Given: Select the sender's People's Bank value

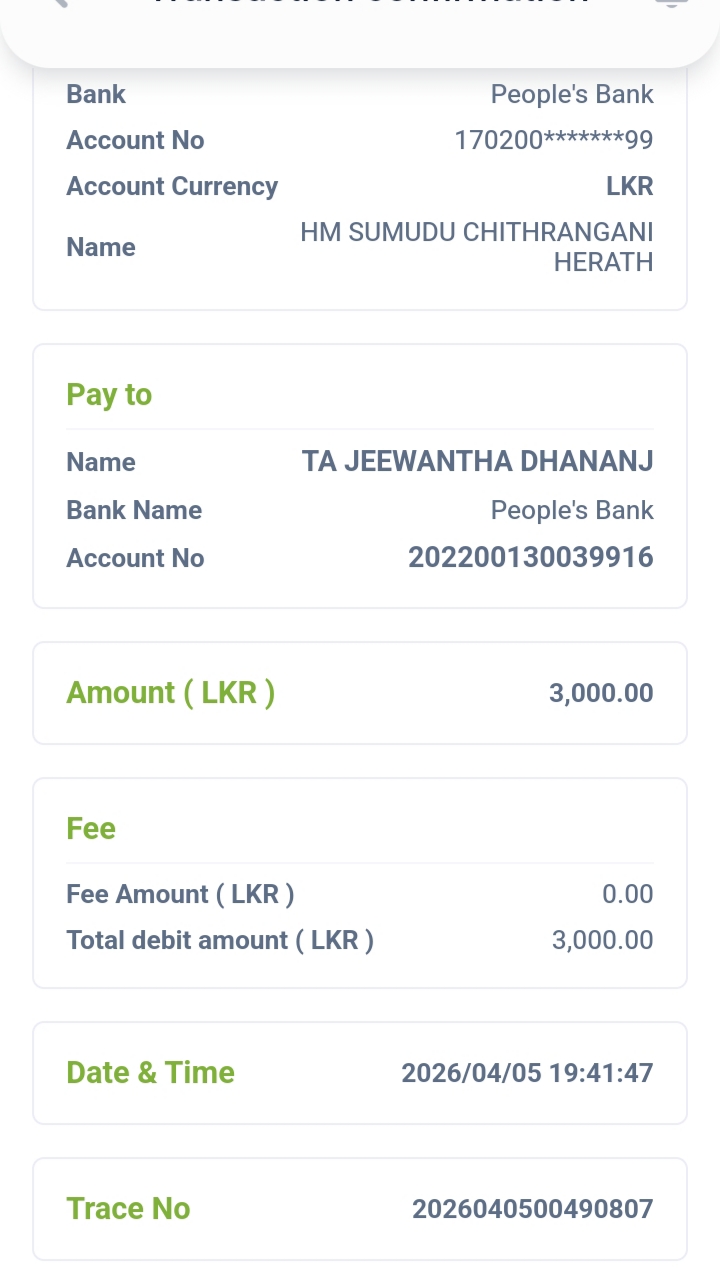Looking at the screenshot, I should pyautogui.click(x=571, y=95).
